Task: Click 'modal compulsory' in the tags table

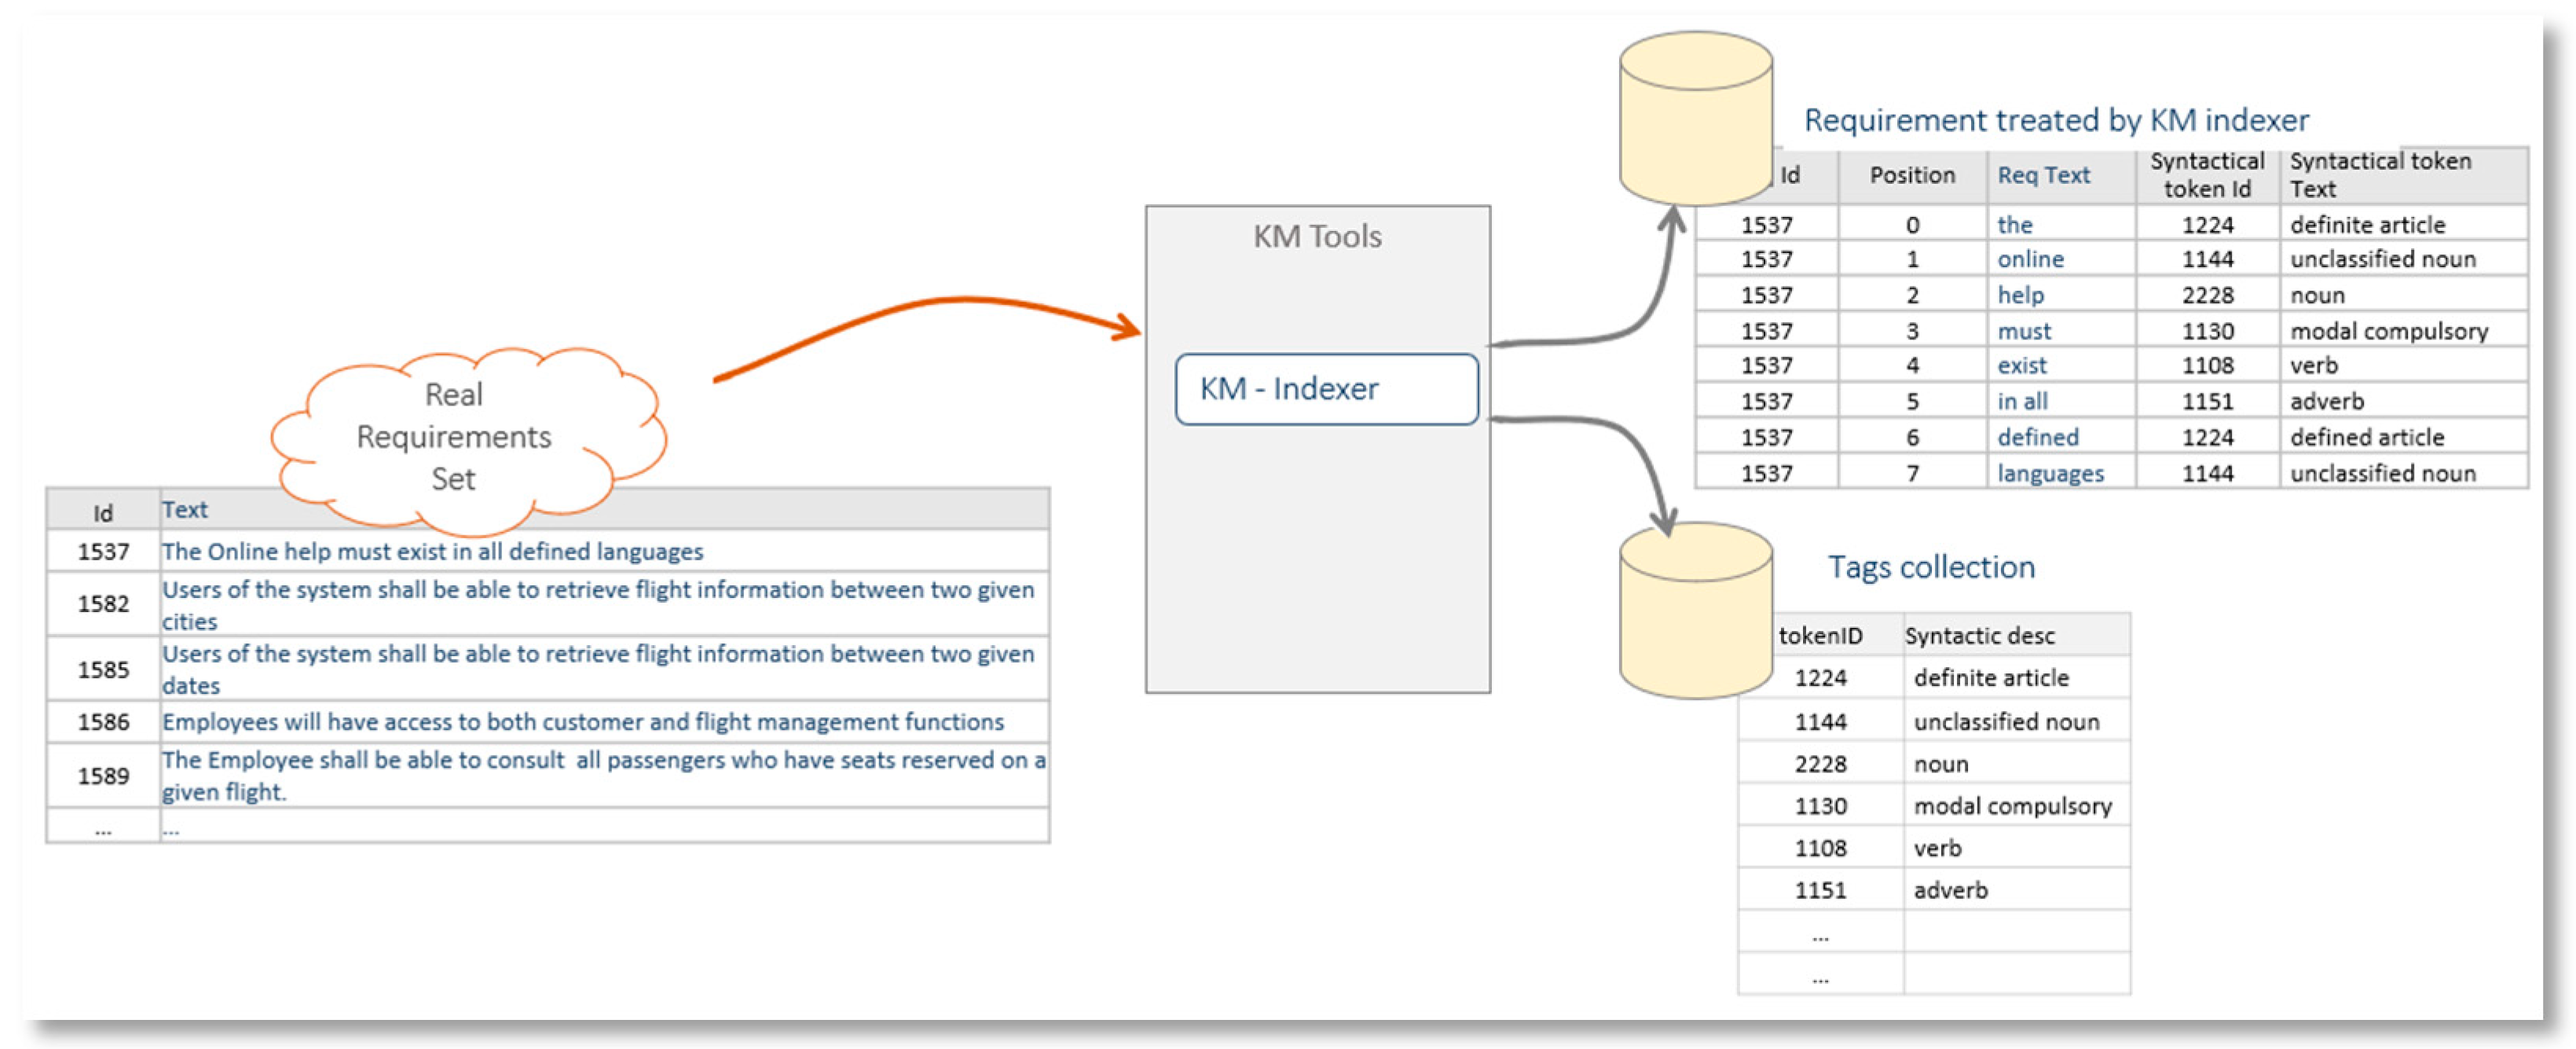Action: pos(2011,806)
